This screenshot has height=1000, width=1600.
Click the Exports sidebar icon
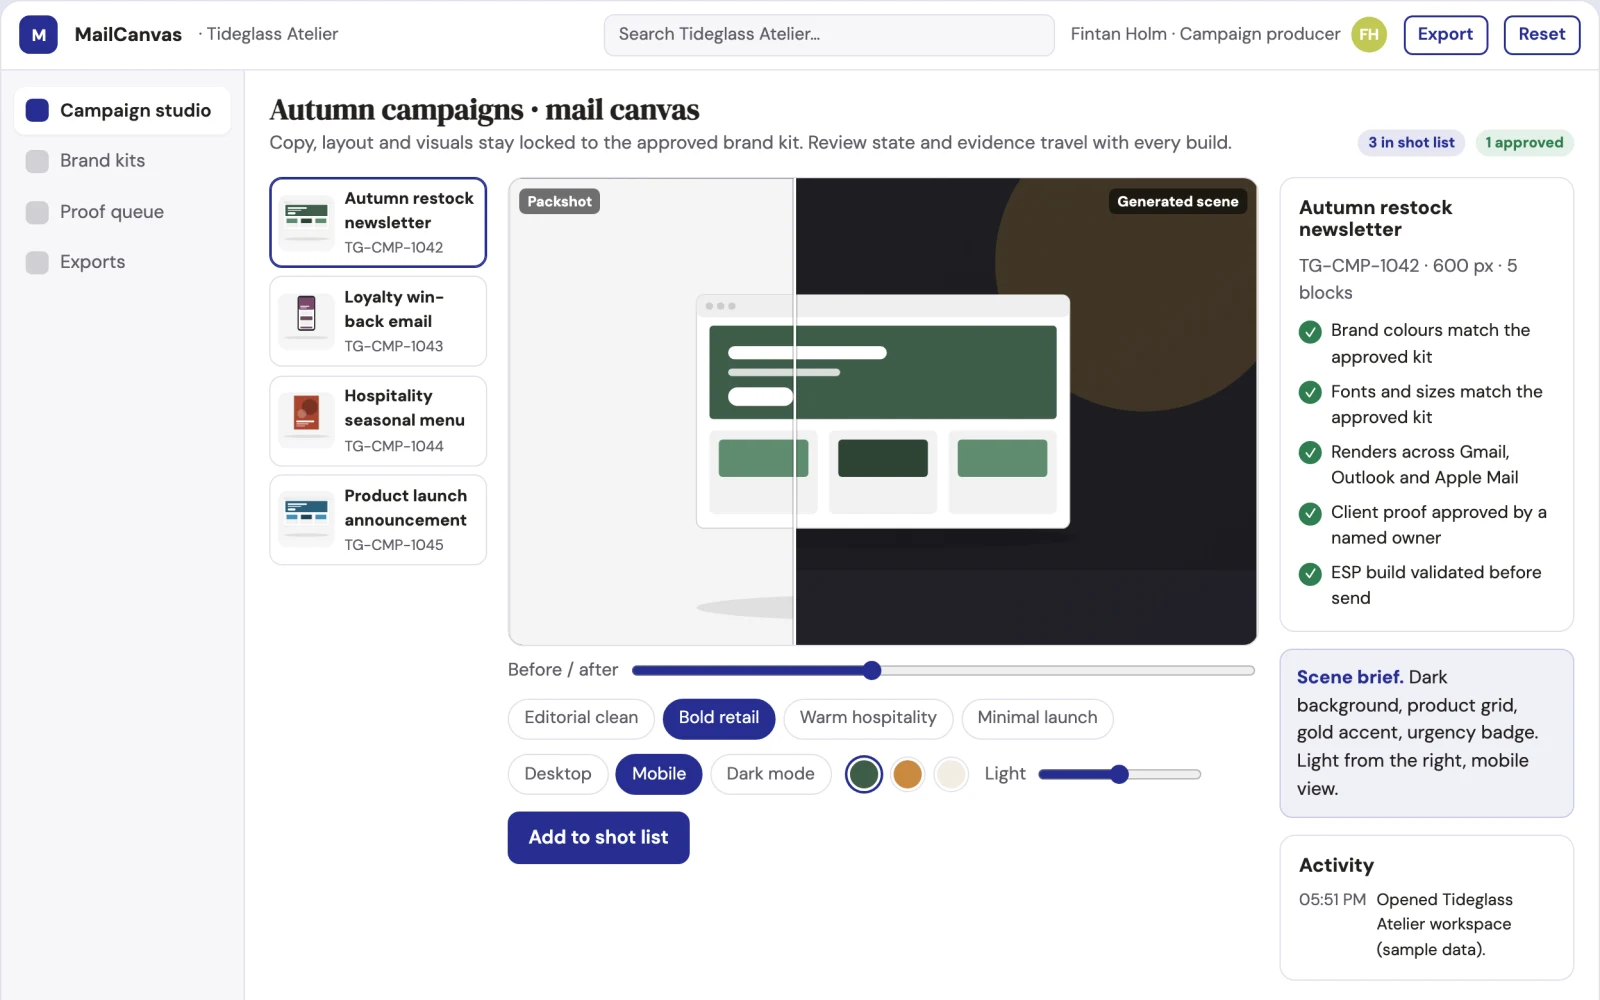click(x=37, y=262)
